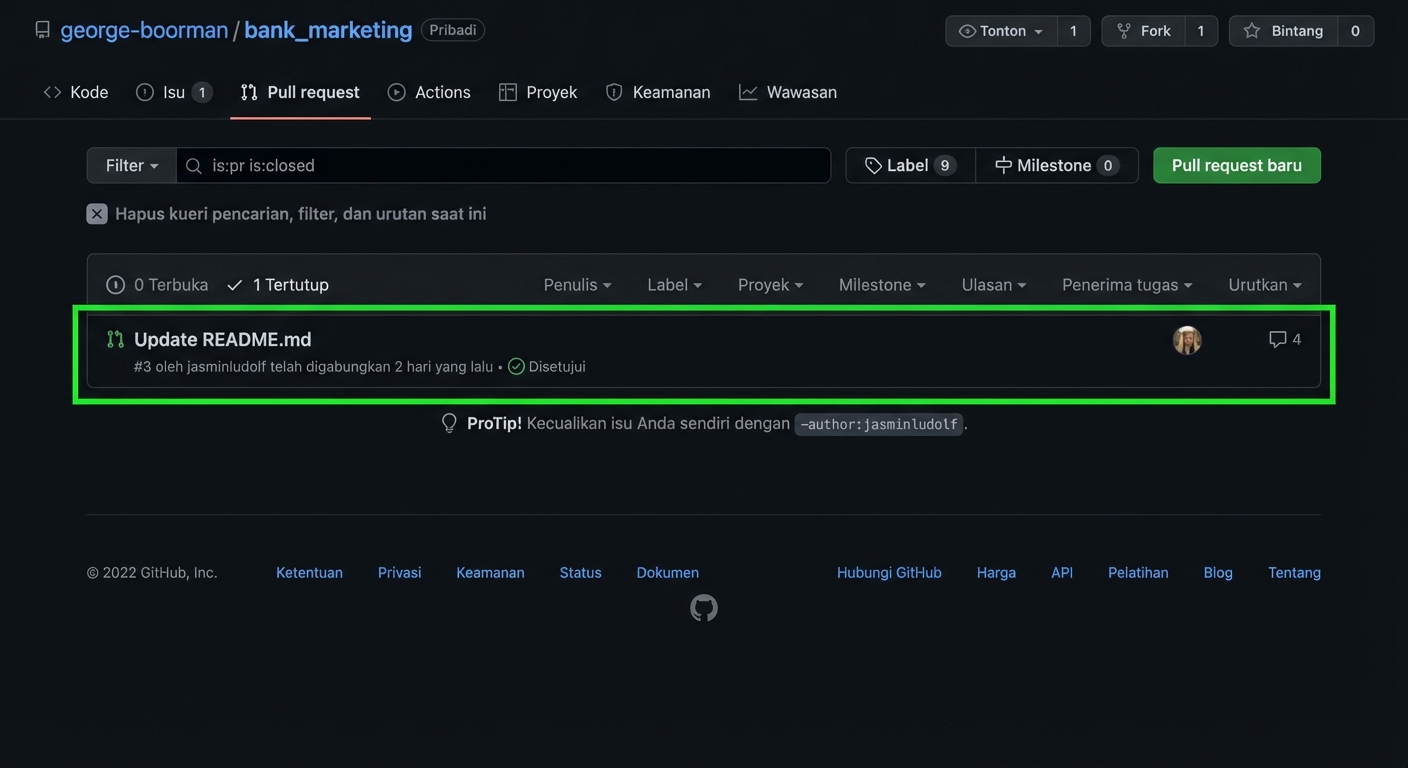Expand the Penulis filter dropdown
The height and width of the screenshot is (768, 1408).
[577, 285]
